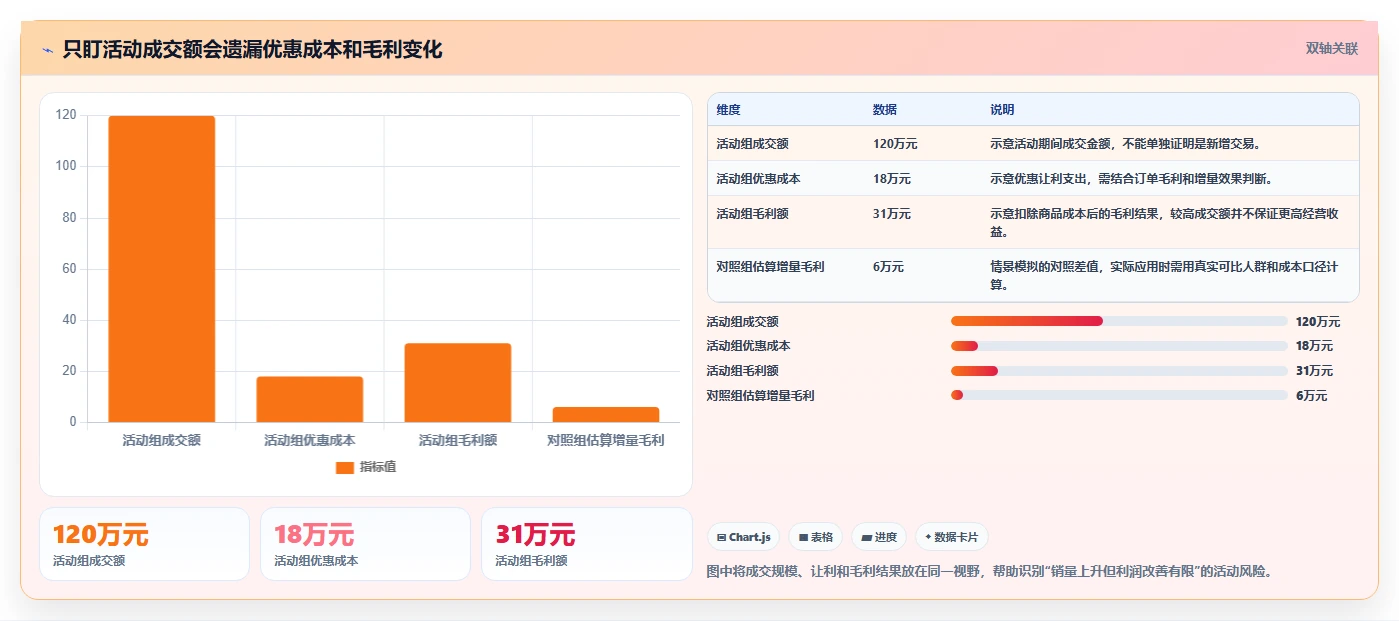Click the footer caption starting 图中将成交规模
Viewport: 1399px width, 621px height.
tap(988, 572)
